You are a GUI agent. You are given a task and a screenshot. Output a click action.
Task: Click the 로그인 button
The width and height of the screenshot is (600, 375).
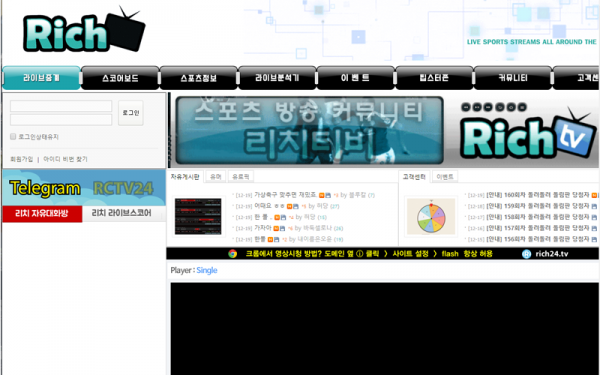pyautogui.click(x=130, y=113)
